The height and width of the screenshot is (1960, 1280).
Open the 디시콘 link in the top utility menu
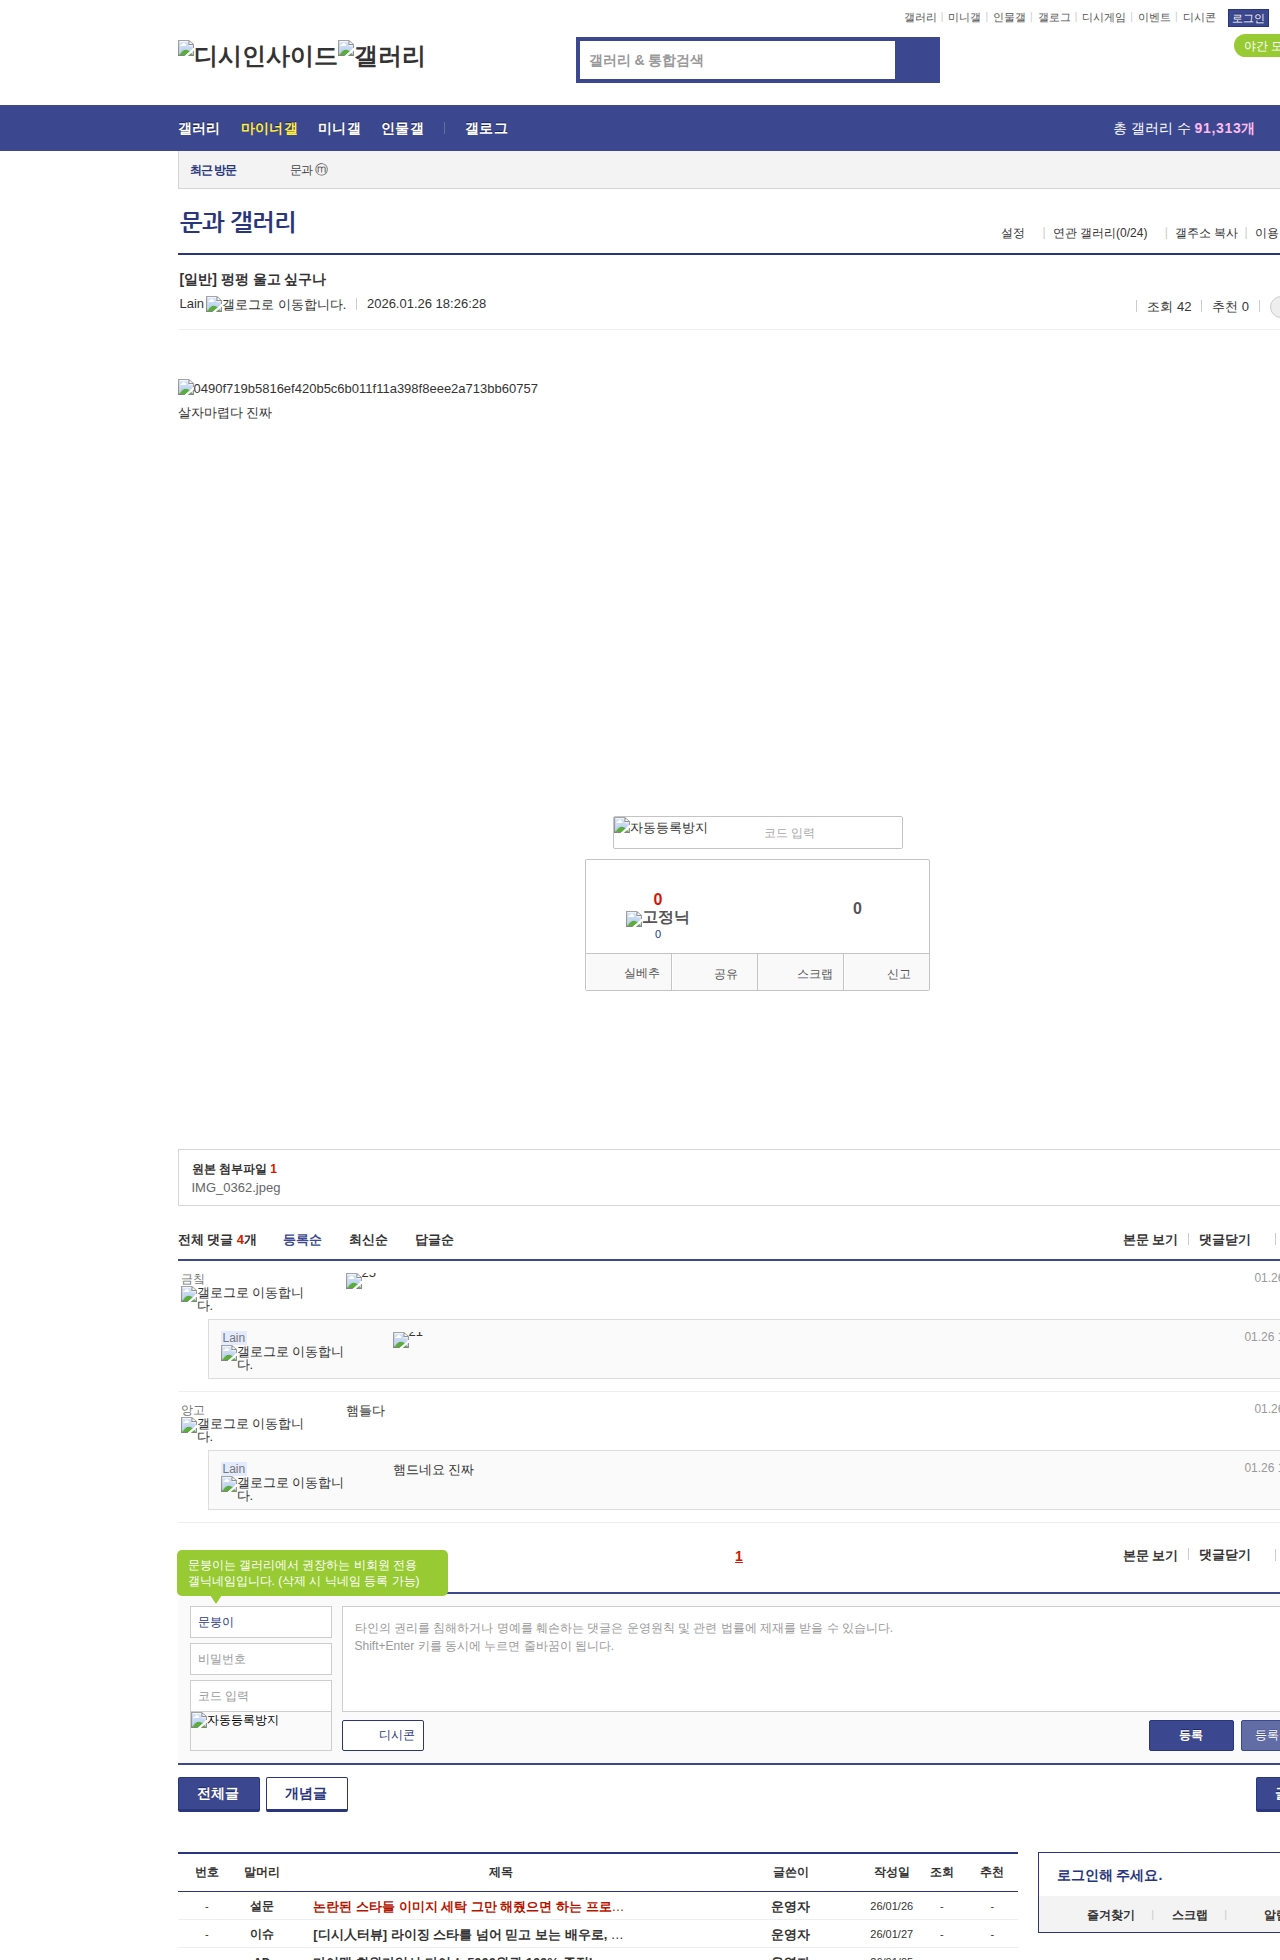1199,18
